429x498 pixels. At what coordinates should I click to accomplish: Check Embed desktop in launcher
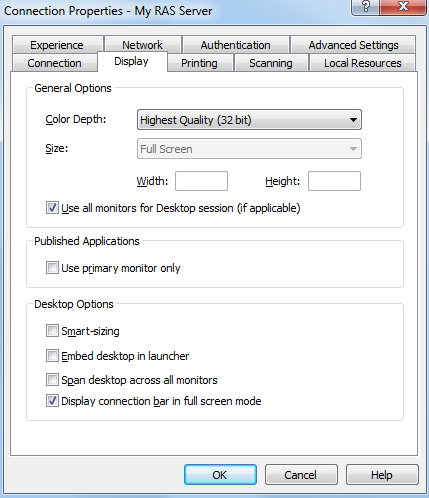pyautogui.click(x=52, y=356)
